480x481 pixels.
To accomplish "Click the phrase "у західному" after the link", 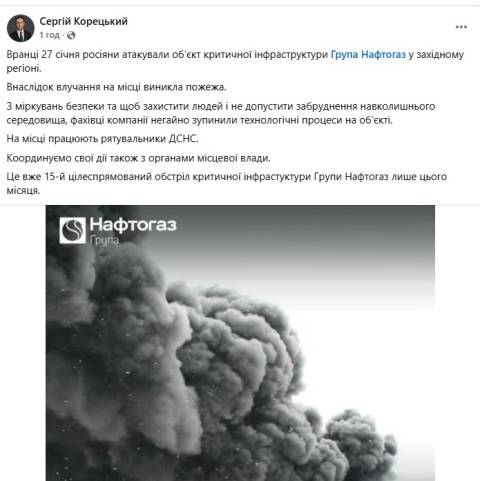I will point(436,54).
